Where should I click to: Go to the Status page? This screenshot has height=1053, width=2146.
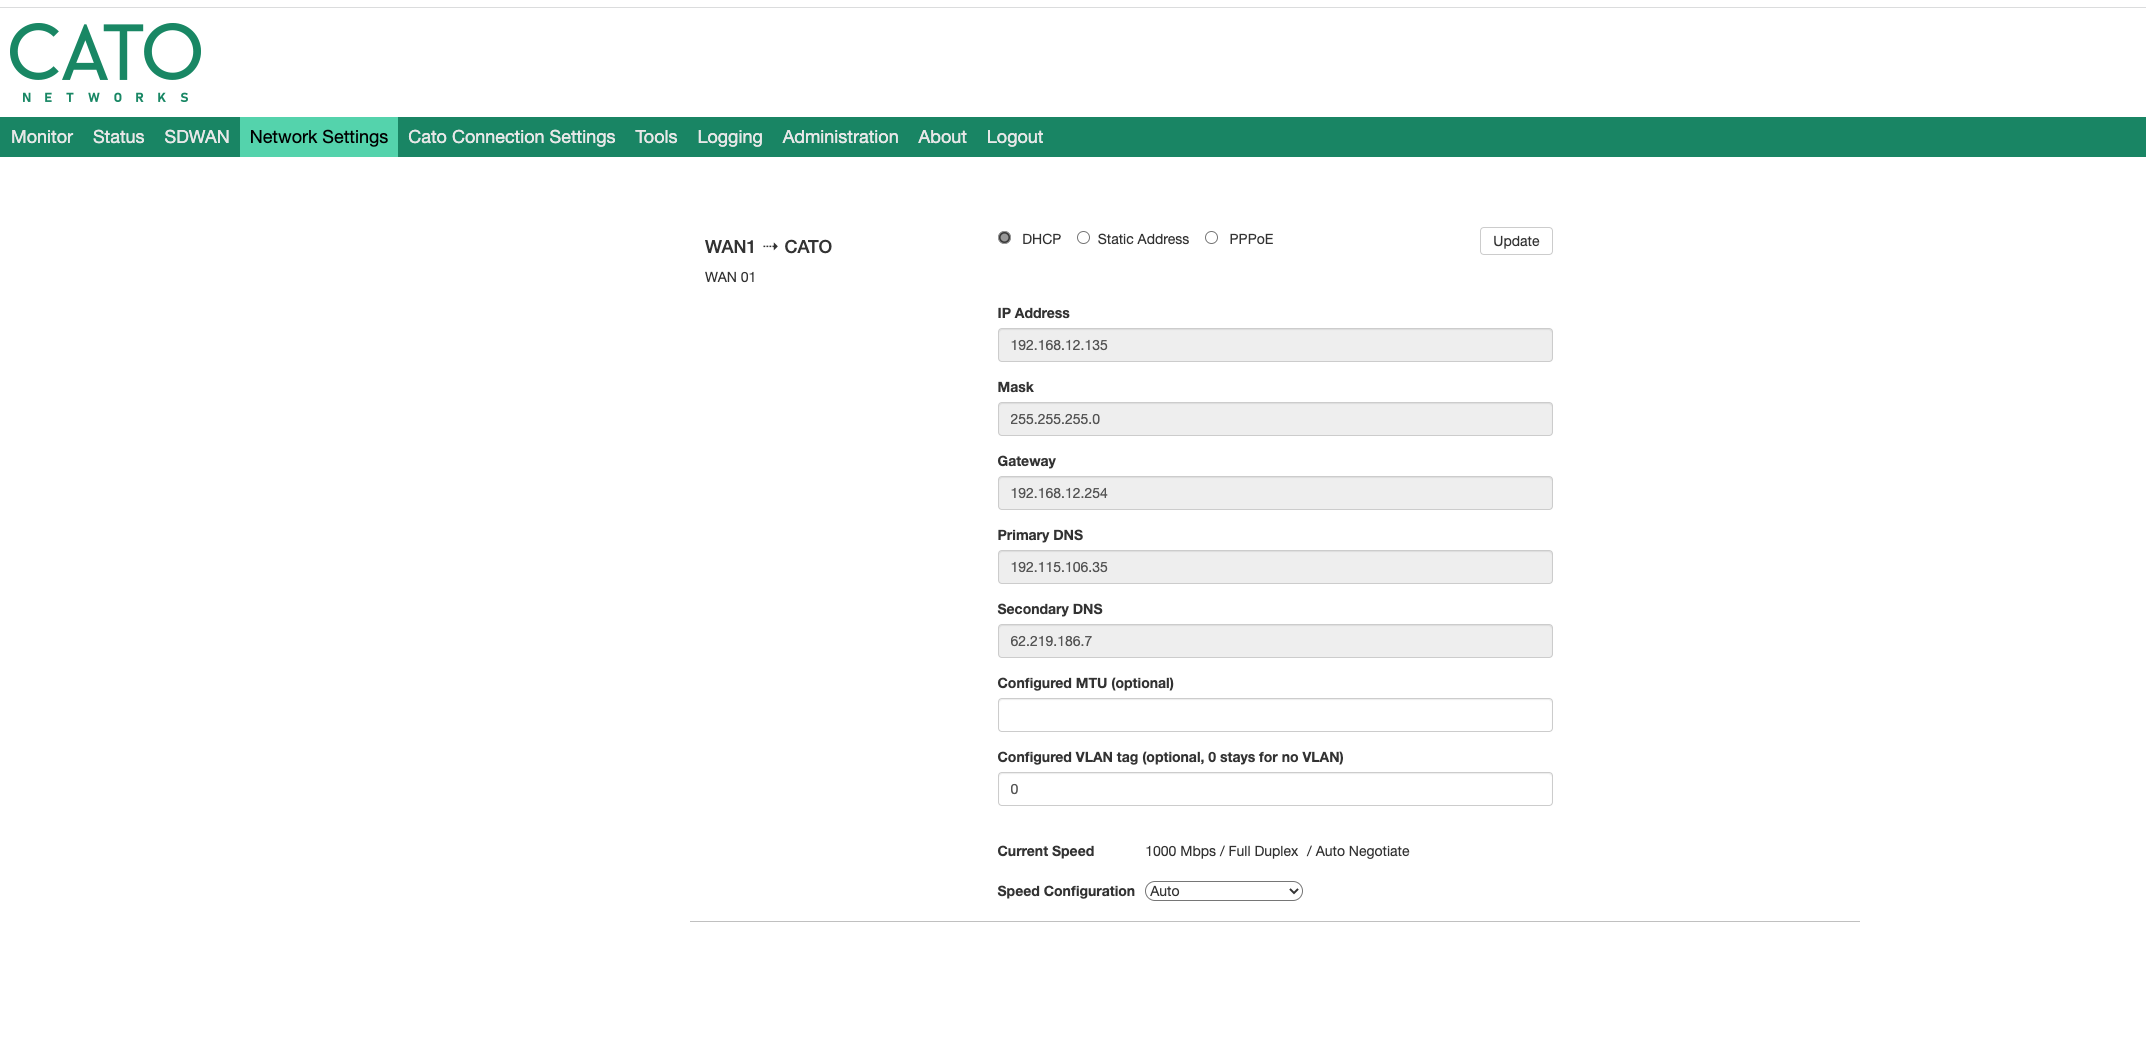pyautogui.click(x=118, y=137)
